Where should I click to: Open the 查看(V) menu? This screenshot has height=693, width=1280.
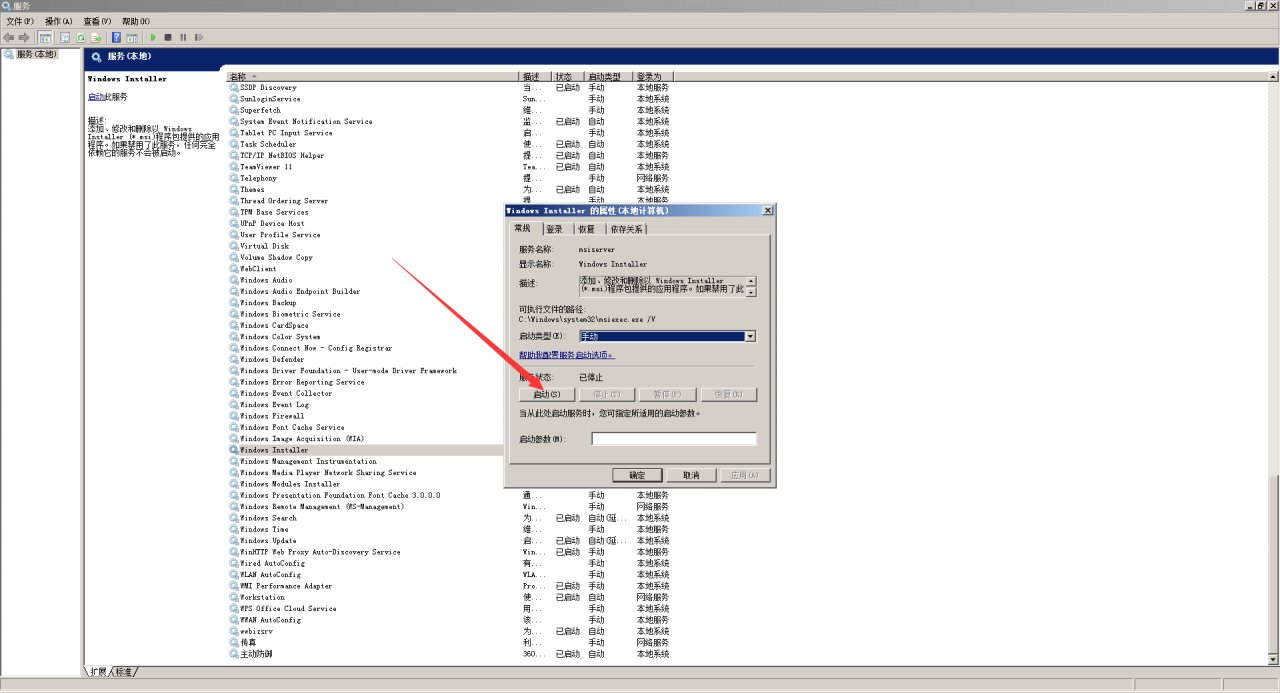point(97,21)
